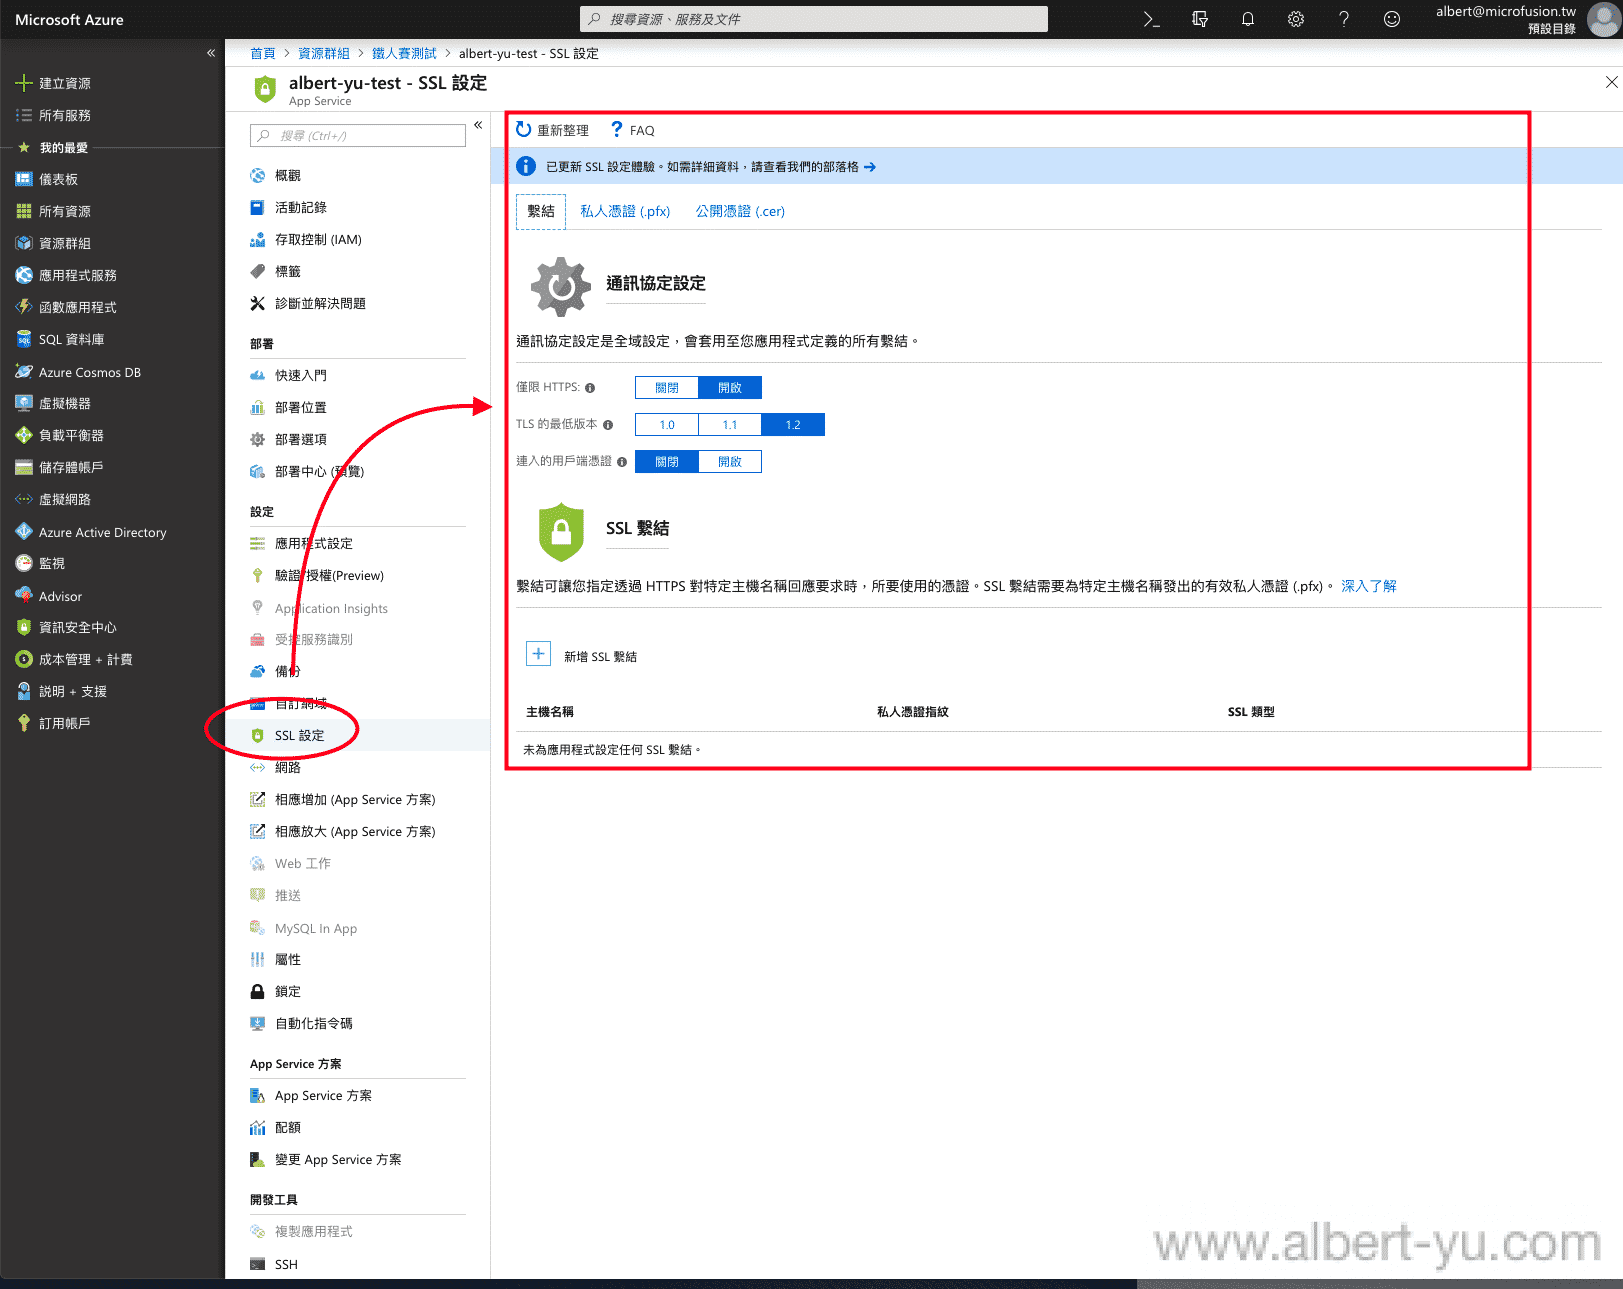Switch to 私人憑證 (.pfx) tab
The width and height of the screenshot is (1623, 1289).
pos(625,211)
